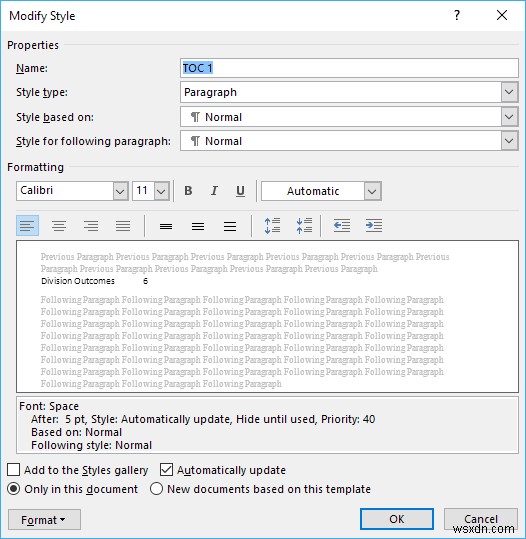The width and height of the screenshot is (526, 539).
Task: Open Style for following paragraph dropdown
Action: tap(509, 141)
